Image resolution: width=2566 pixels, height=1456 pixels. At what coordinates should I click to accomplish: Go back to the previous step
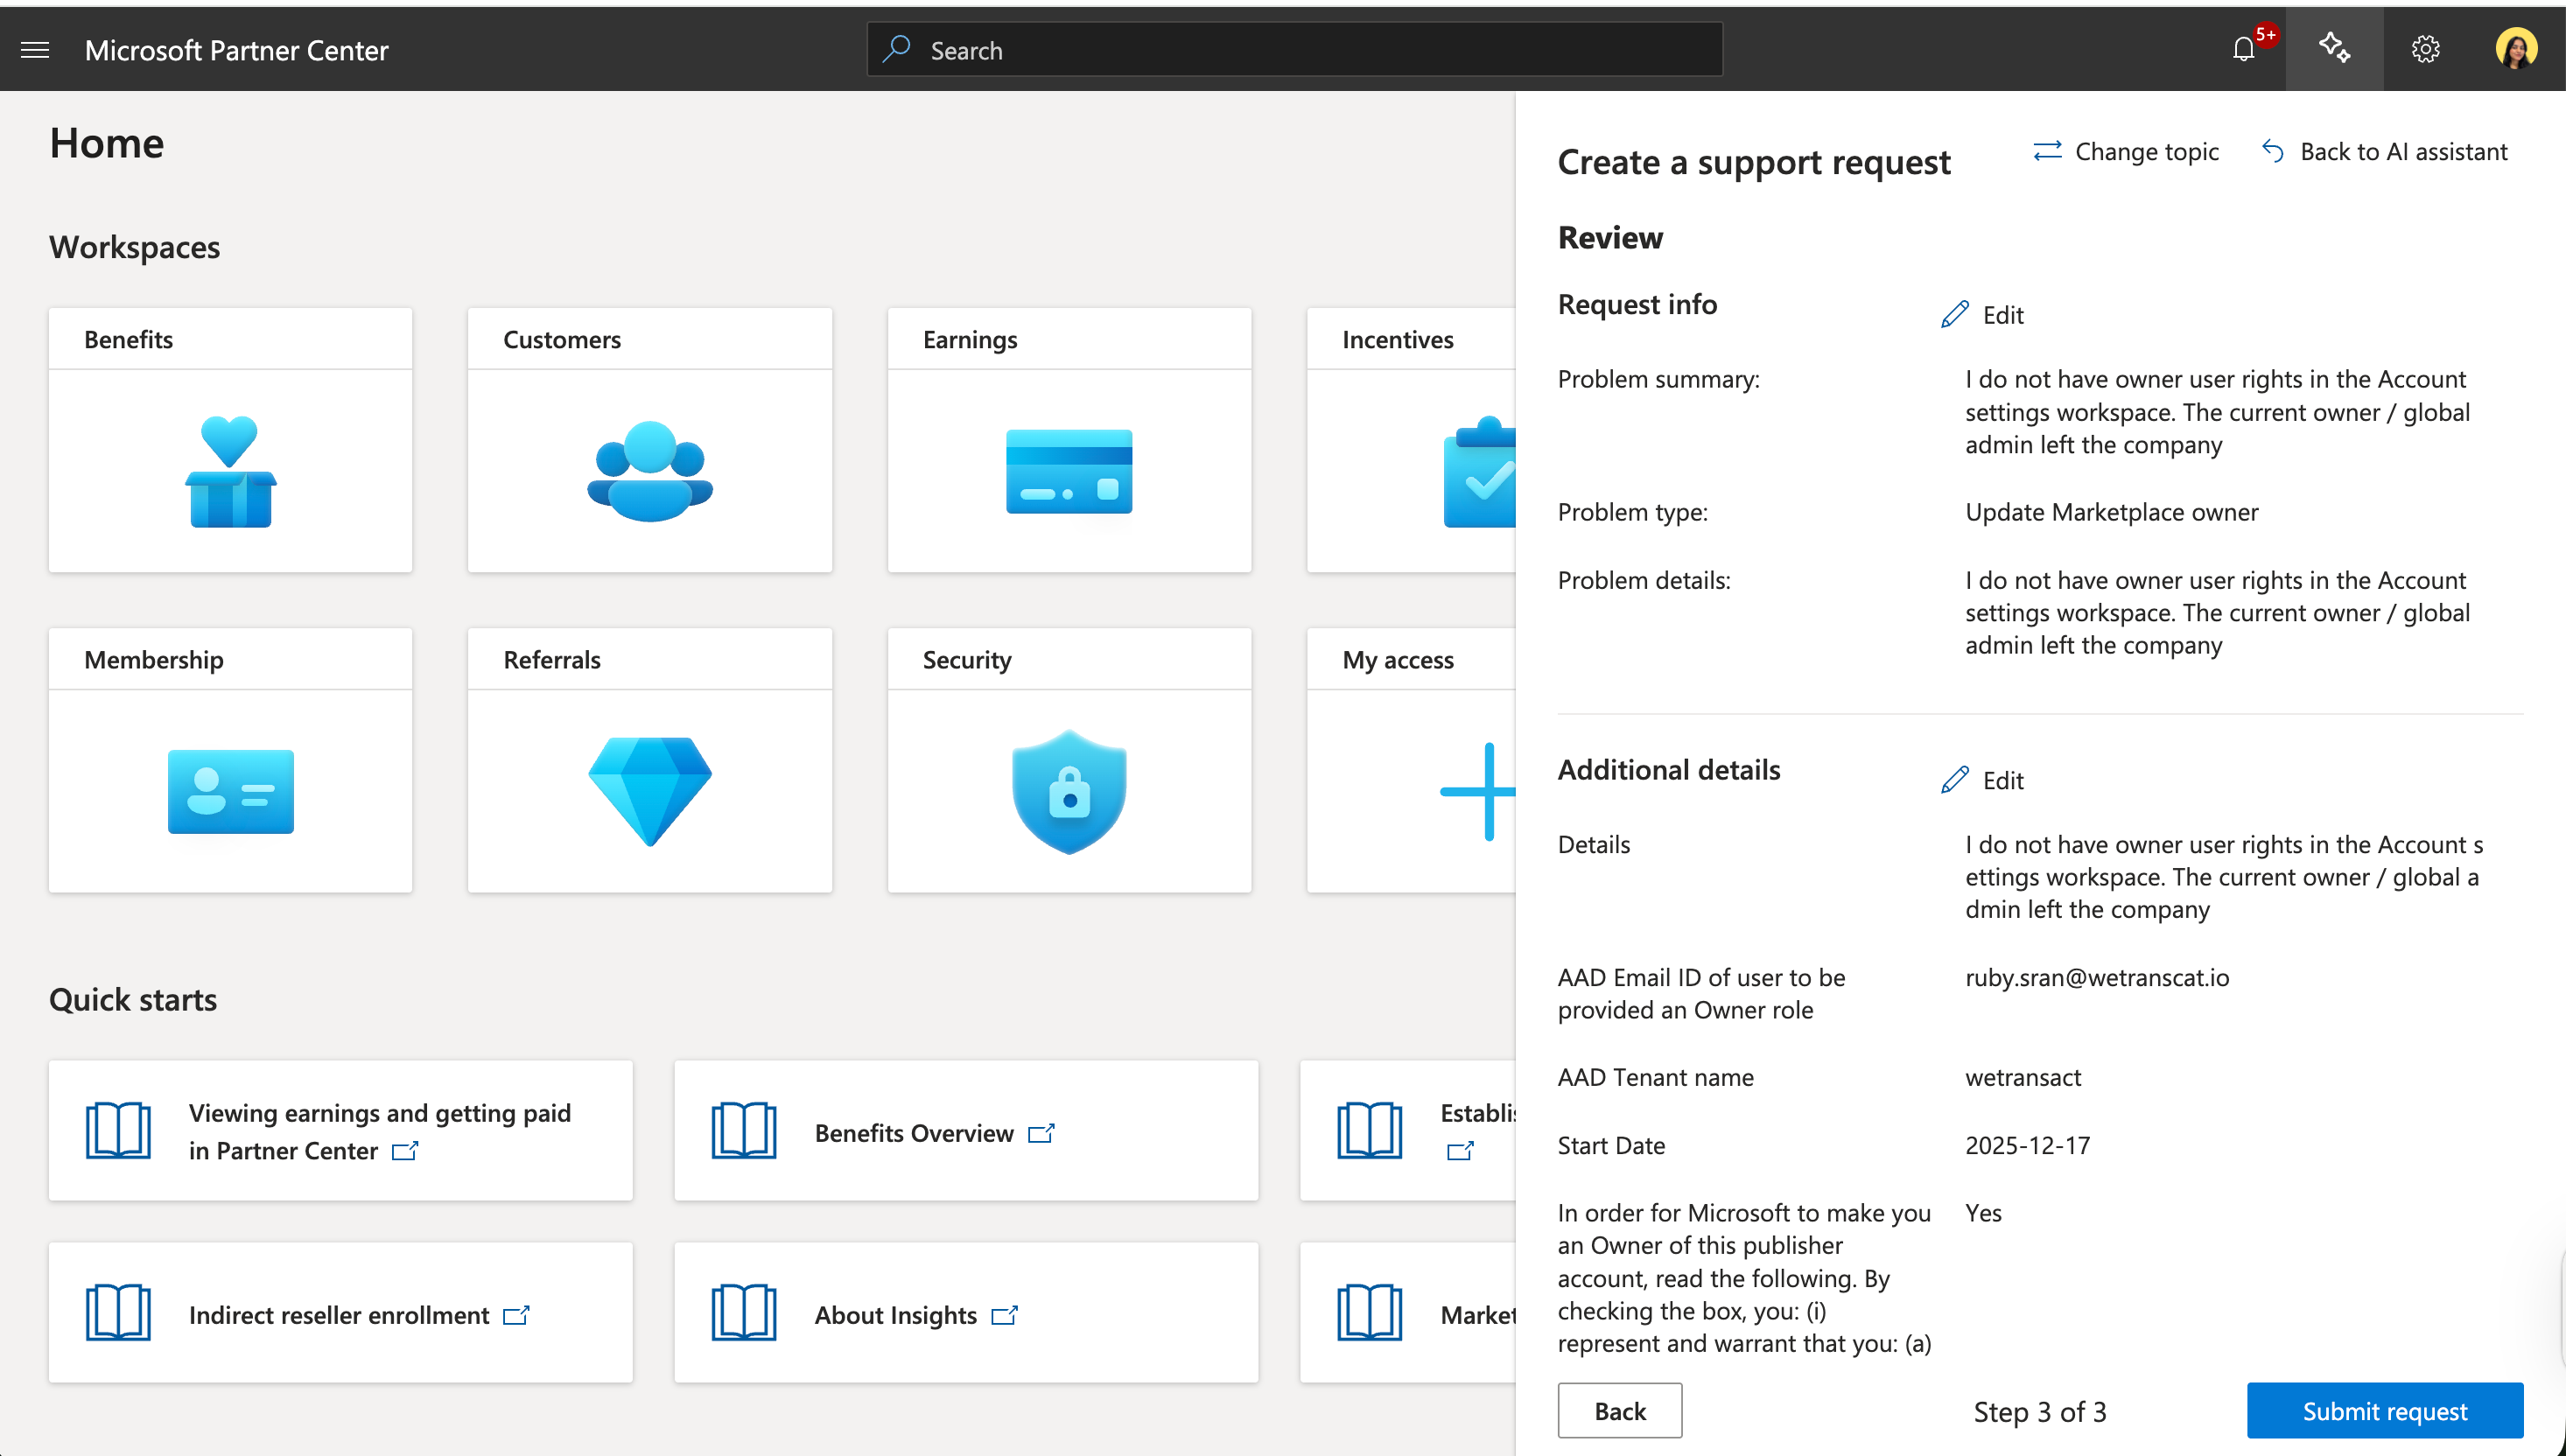1620,1411
